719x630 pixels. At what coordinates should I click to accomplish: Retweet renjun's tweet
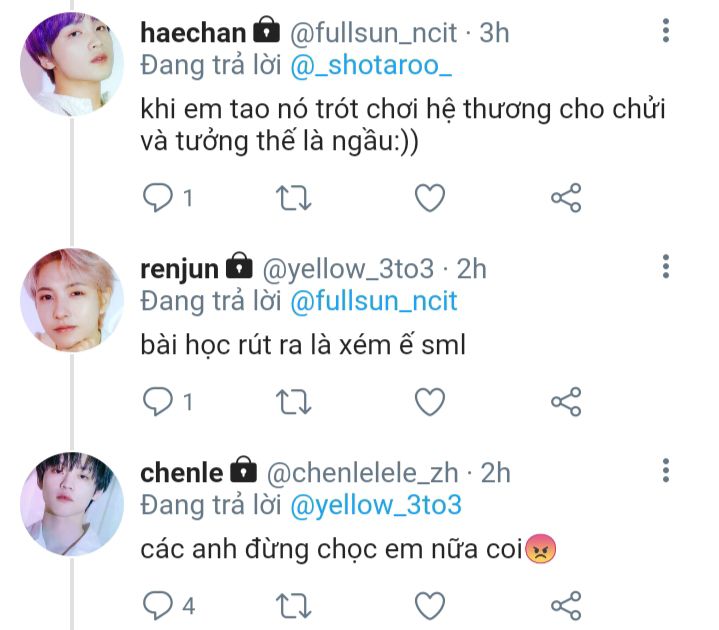[293, 402]
